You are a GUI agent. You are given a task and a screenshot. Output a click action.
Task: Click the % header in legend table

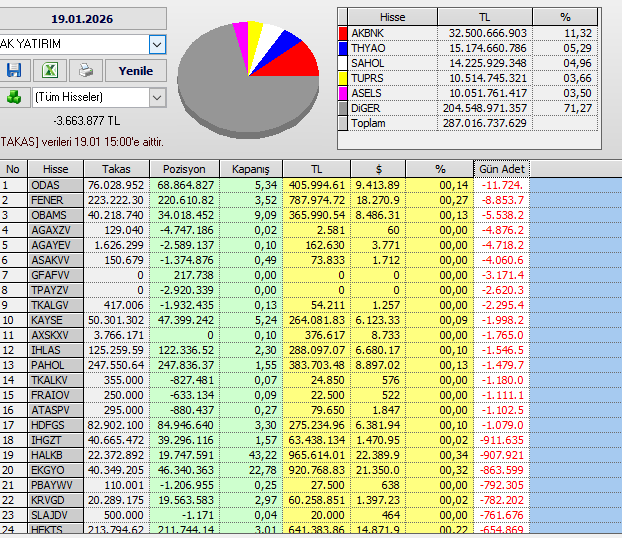click(x=565, y=17)
